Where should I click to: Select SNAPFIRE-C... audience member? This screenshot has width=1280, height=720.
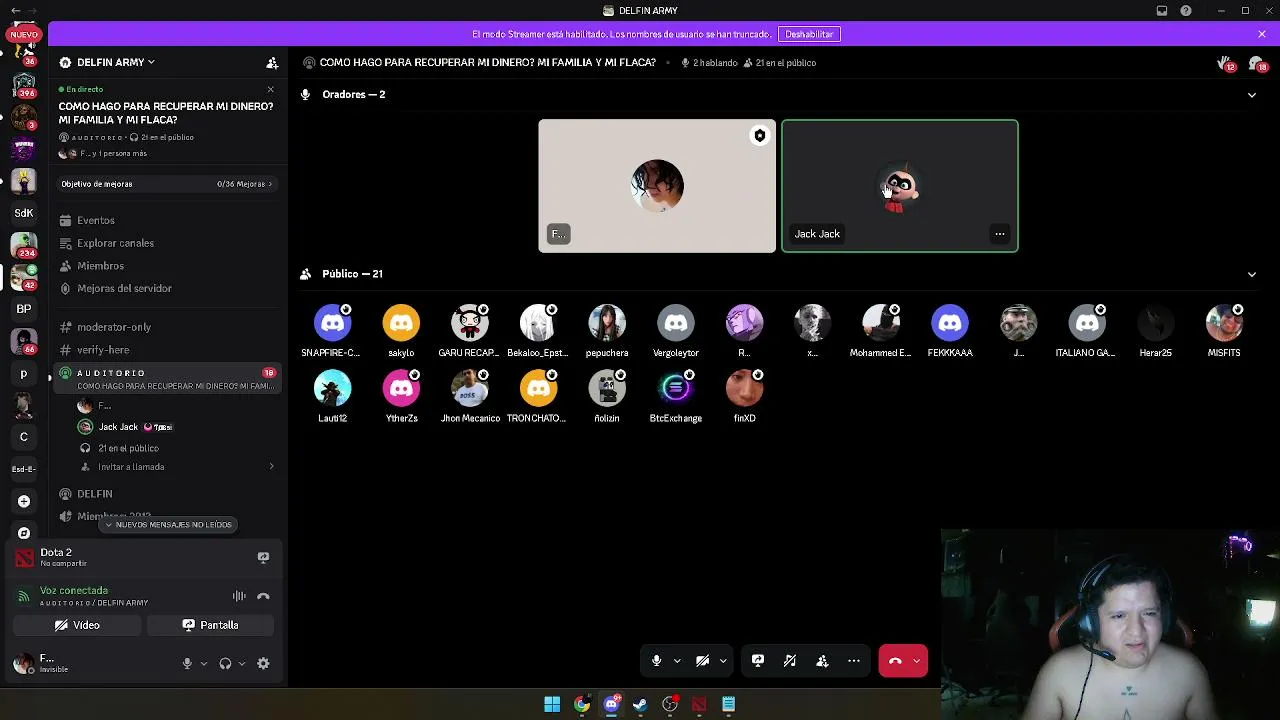332,331
